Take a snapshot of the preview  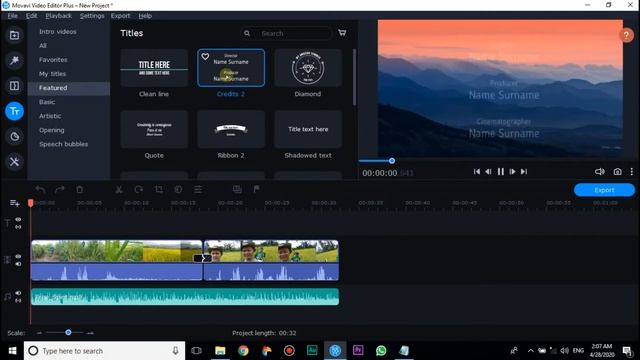coord(618,172)
